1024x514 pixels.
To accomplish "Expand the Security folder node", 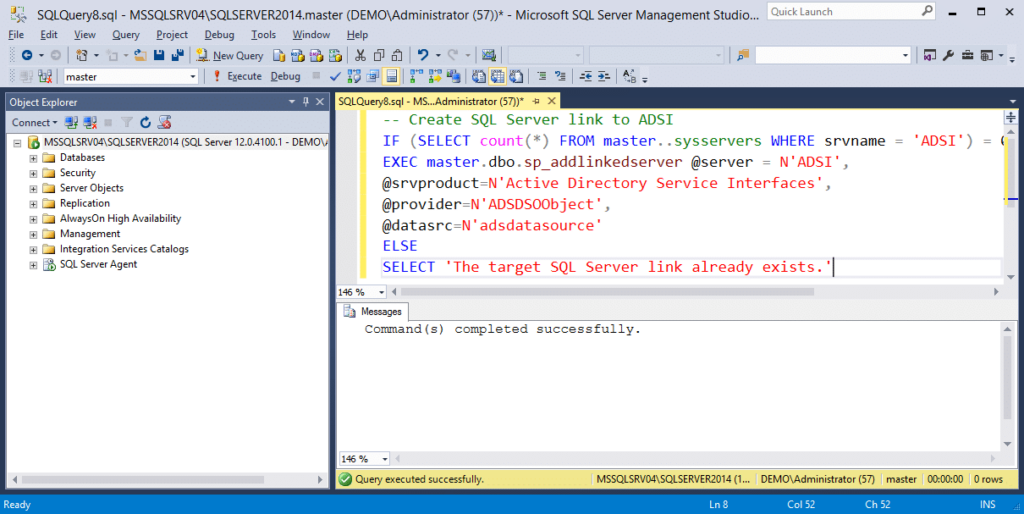I will click(x=33, y=173).
